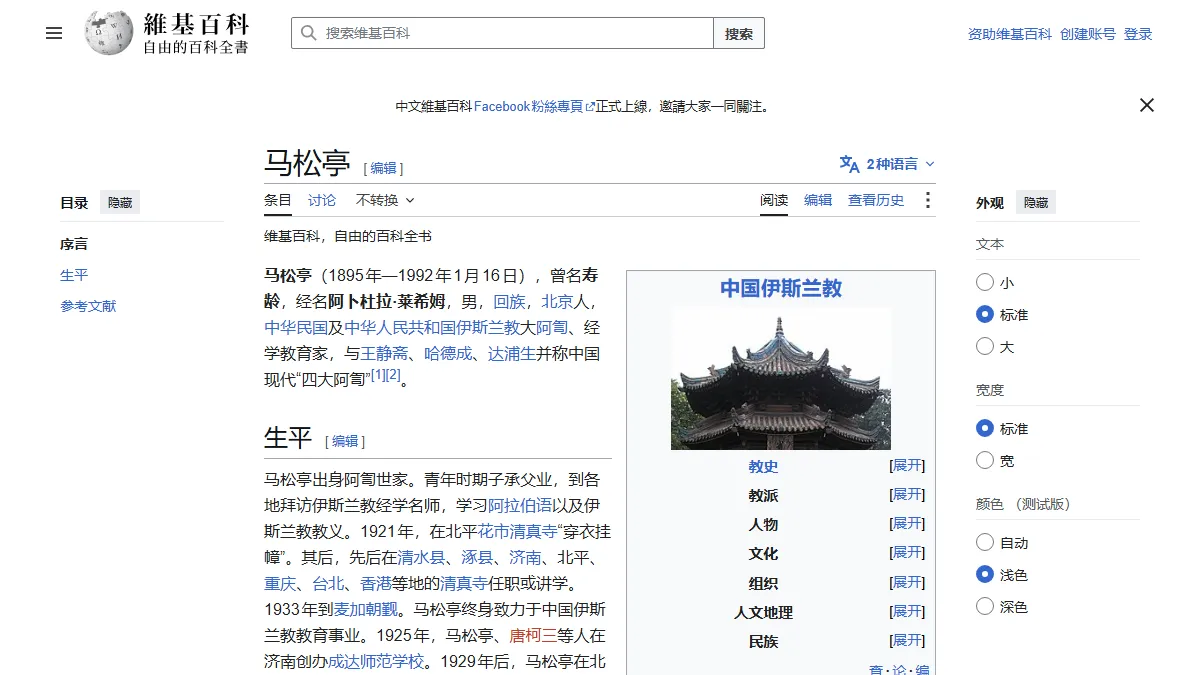The height and width of the screenshot is (675, 1200).
Task: Open the 查看历史 tab
Action: point(876,200)
